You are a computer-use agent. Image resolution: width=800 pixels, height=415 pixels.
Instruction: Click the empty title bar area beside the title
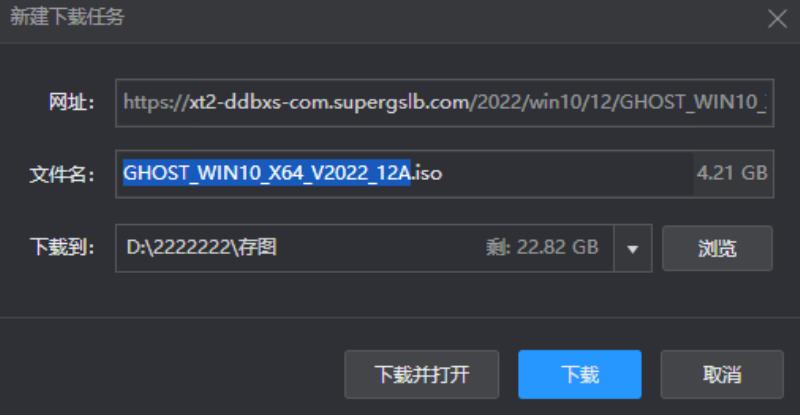pyautogui.click(x=444, y=19)
